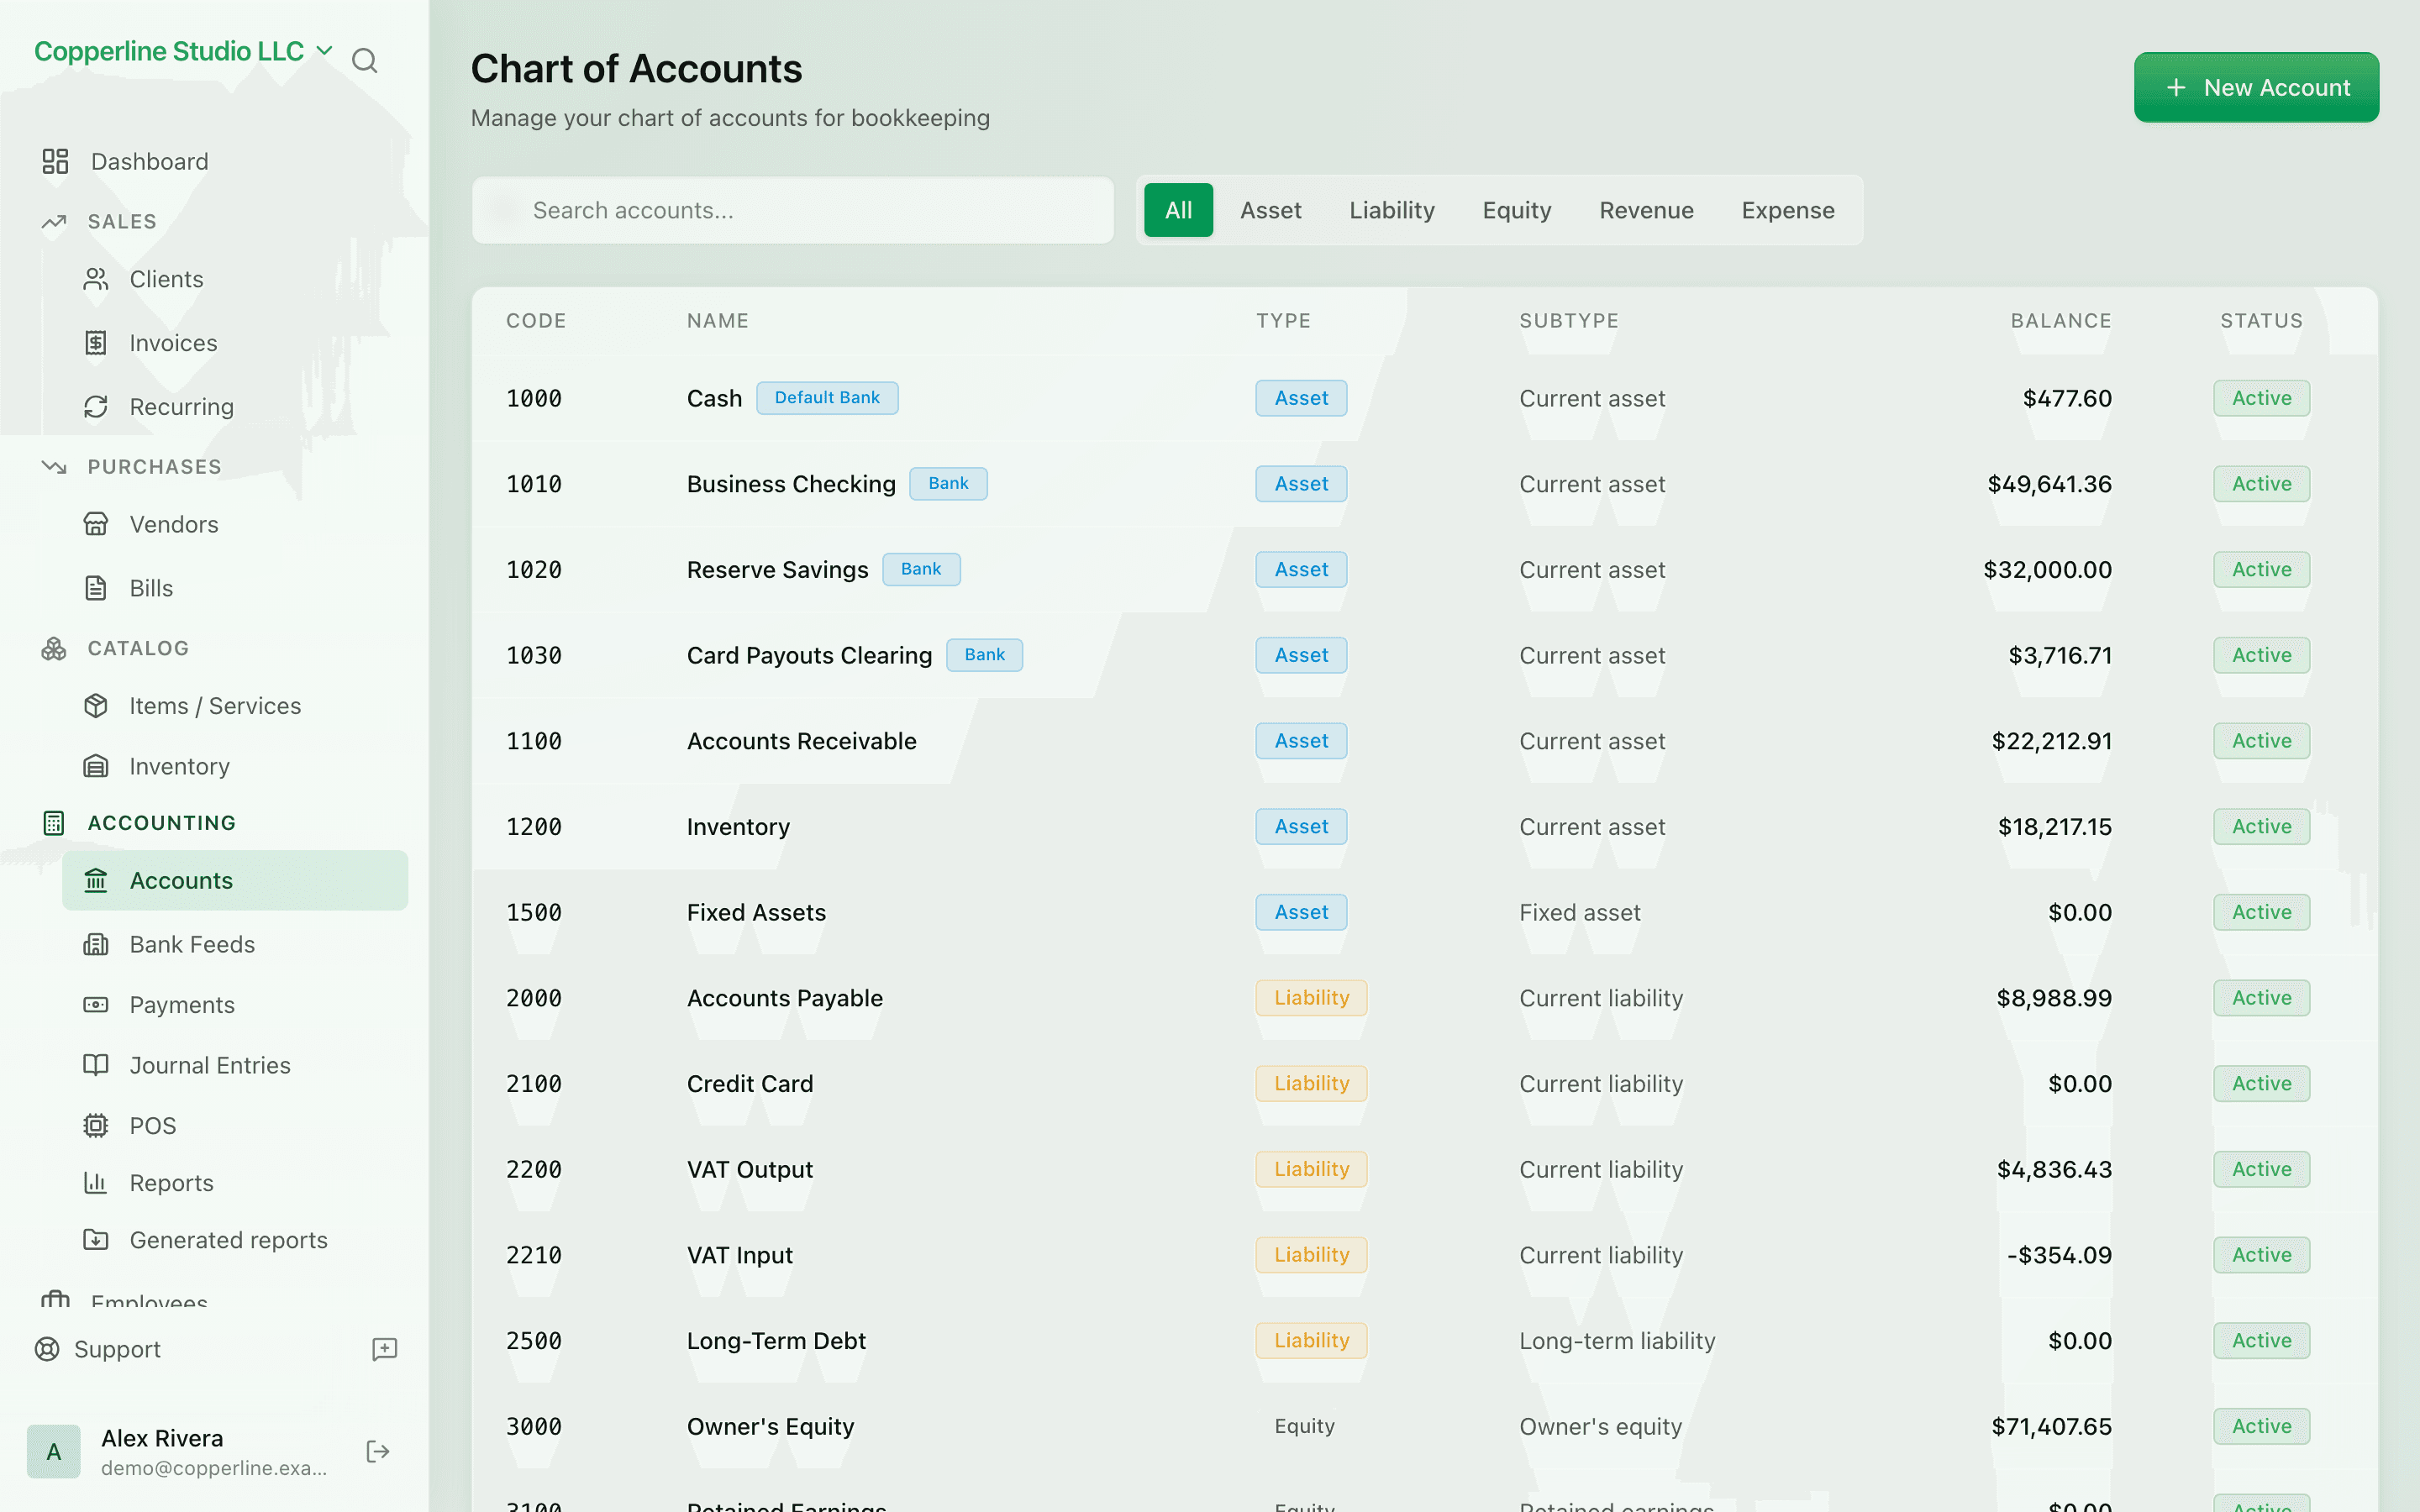Open the Business Checking account row
Screen dimensions: 2420x1512
1424,484
